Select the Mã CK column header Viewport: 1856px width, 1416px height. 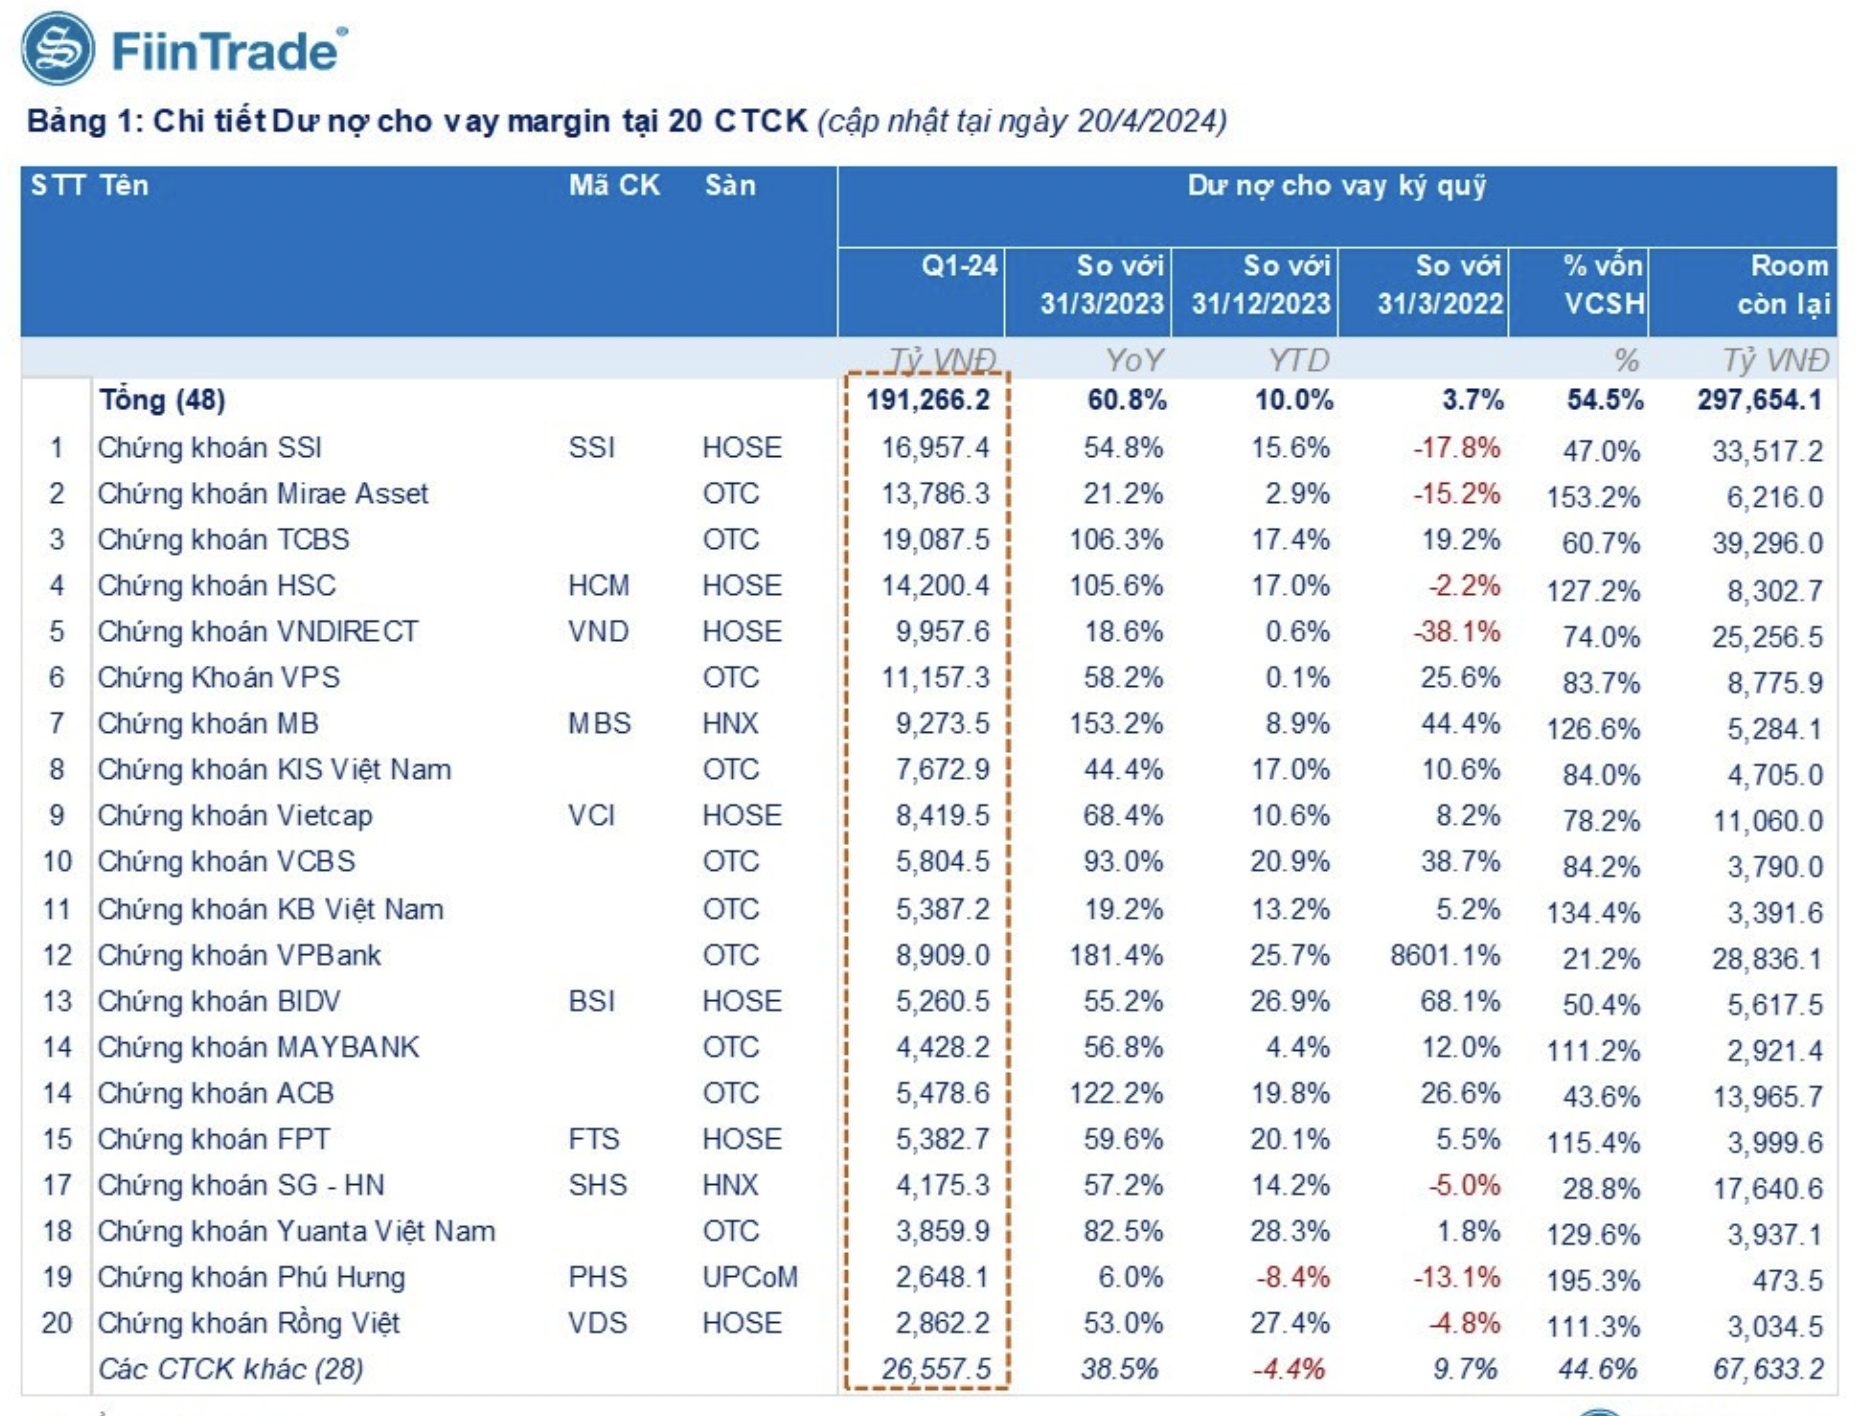click(x=614, y=185)
